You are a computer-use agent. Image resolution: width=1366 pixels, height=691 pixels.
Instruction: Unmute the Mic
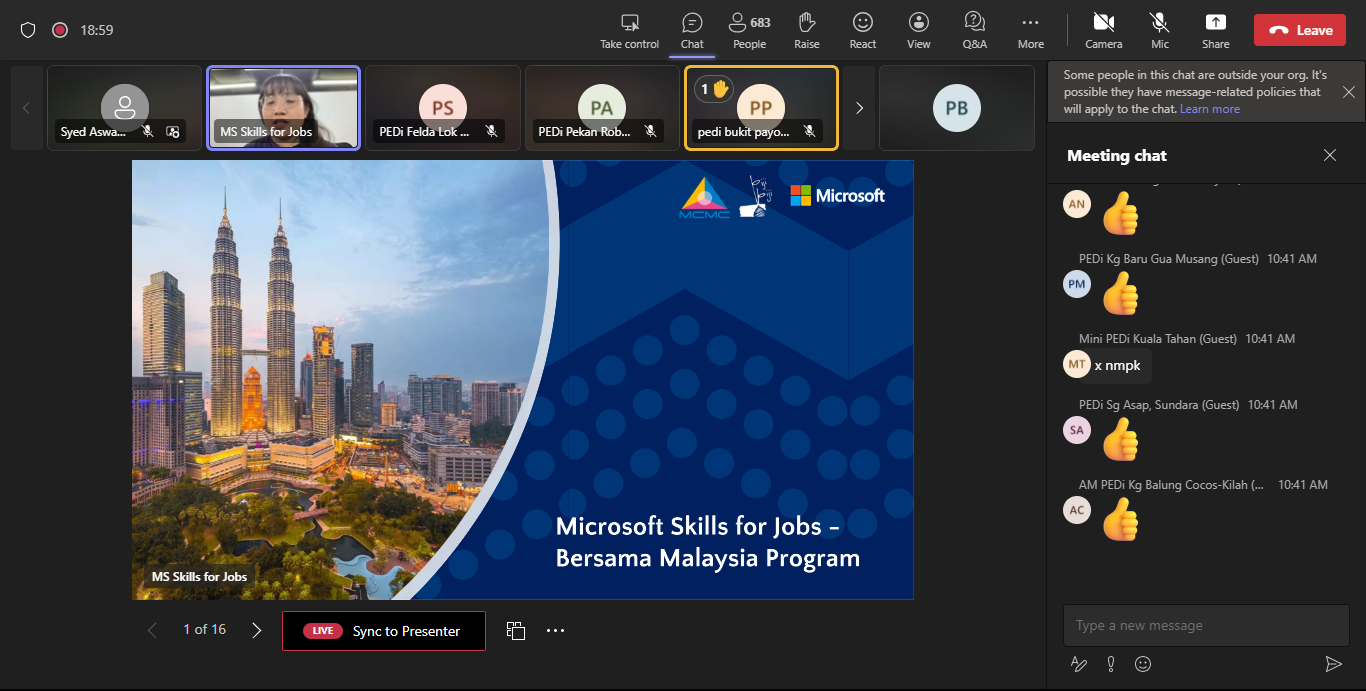1160,31
